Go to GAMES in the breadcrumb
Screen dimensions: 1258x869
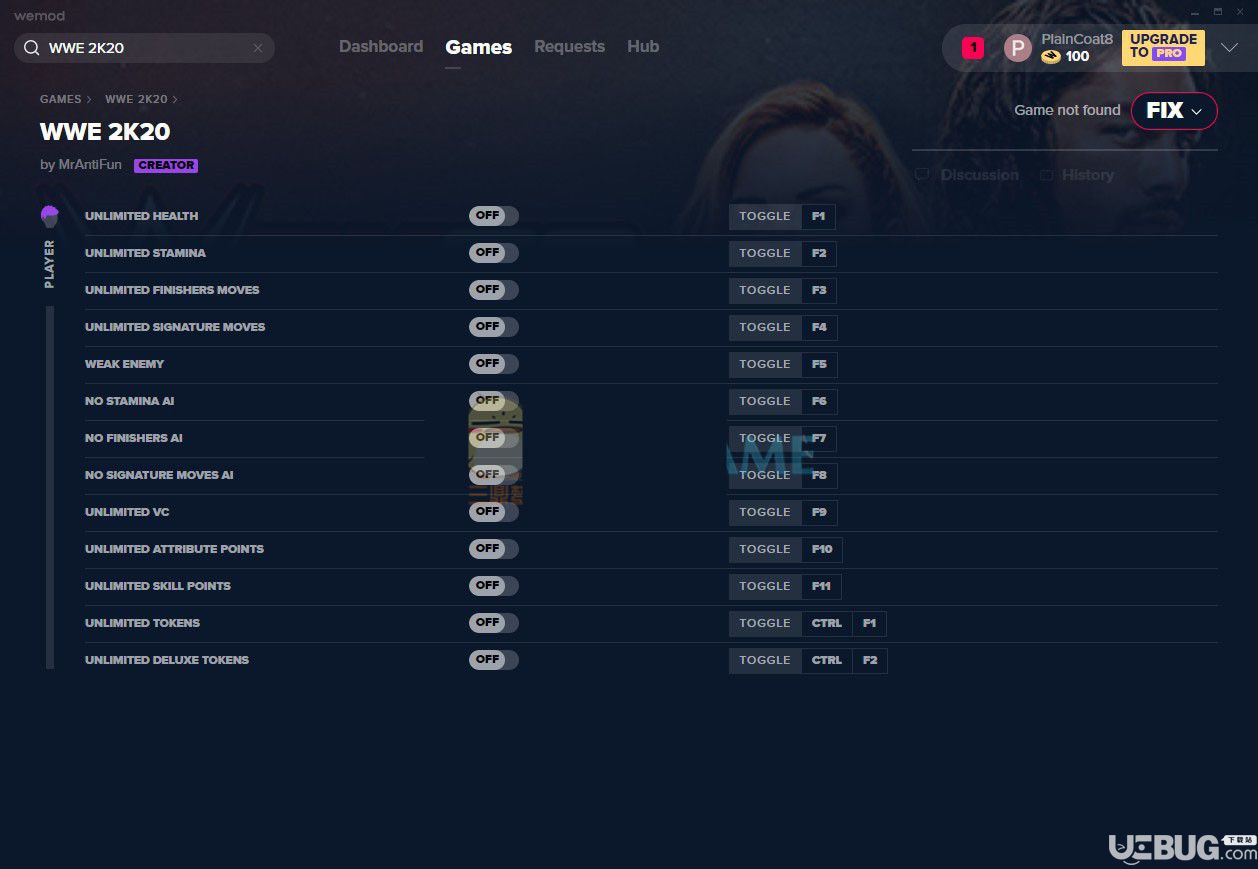[x=61, y=100]
